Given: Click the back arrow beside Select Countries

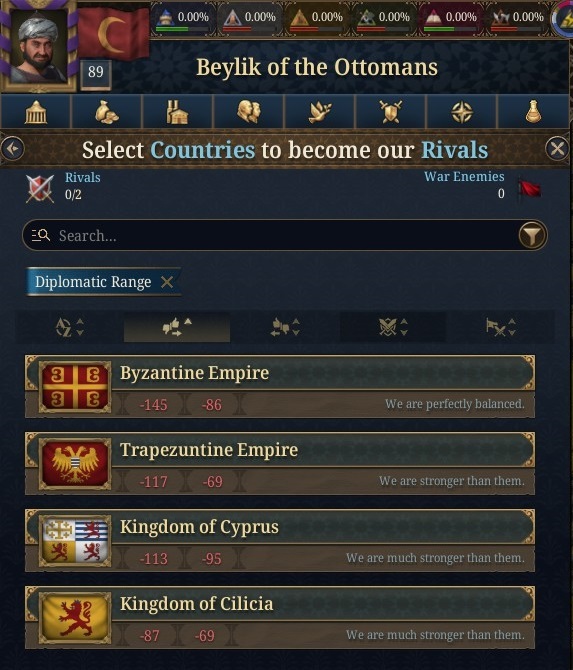Looking at the screenshot, I should point(12,149).
